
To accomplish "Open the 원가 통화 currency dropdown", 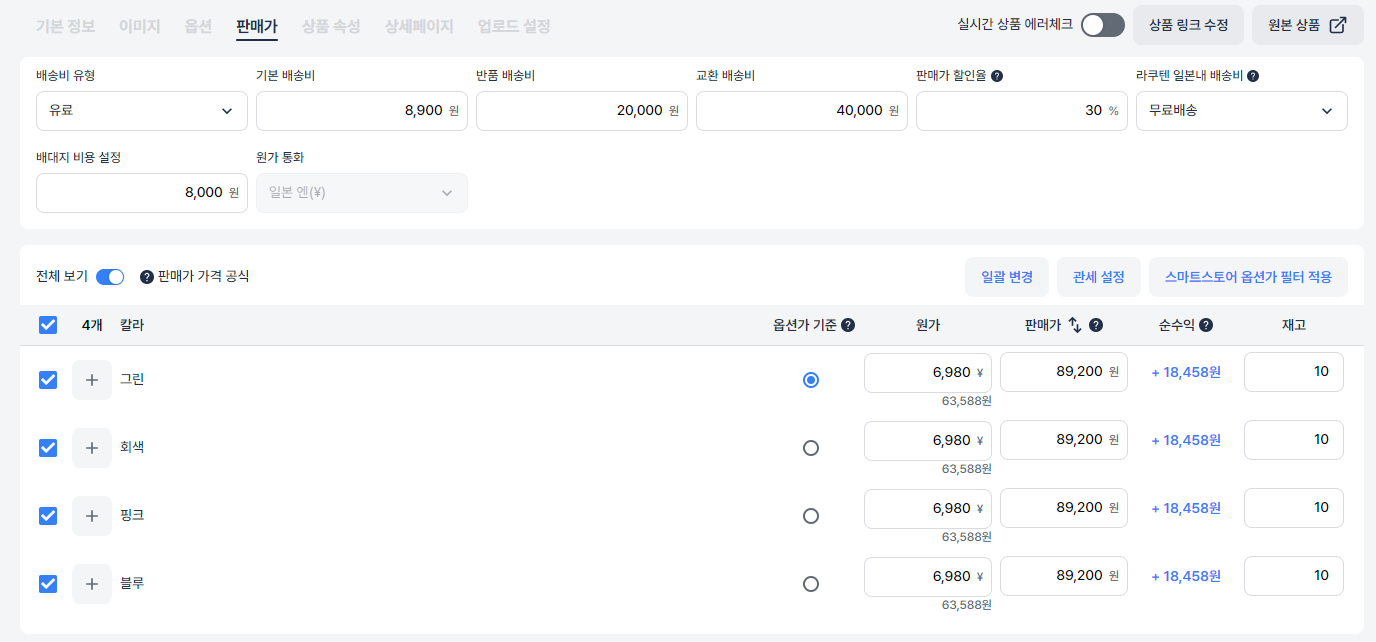I will coord(361,192).
